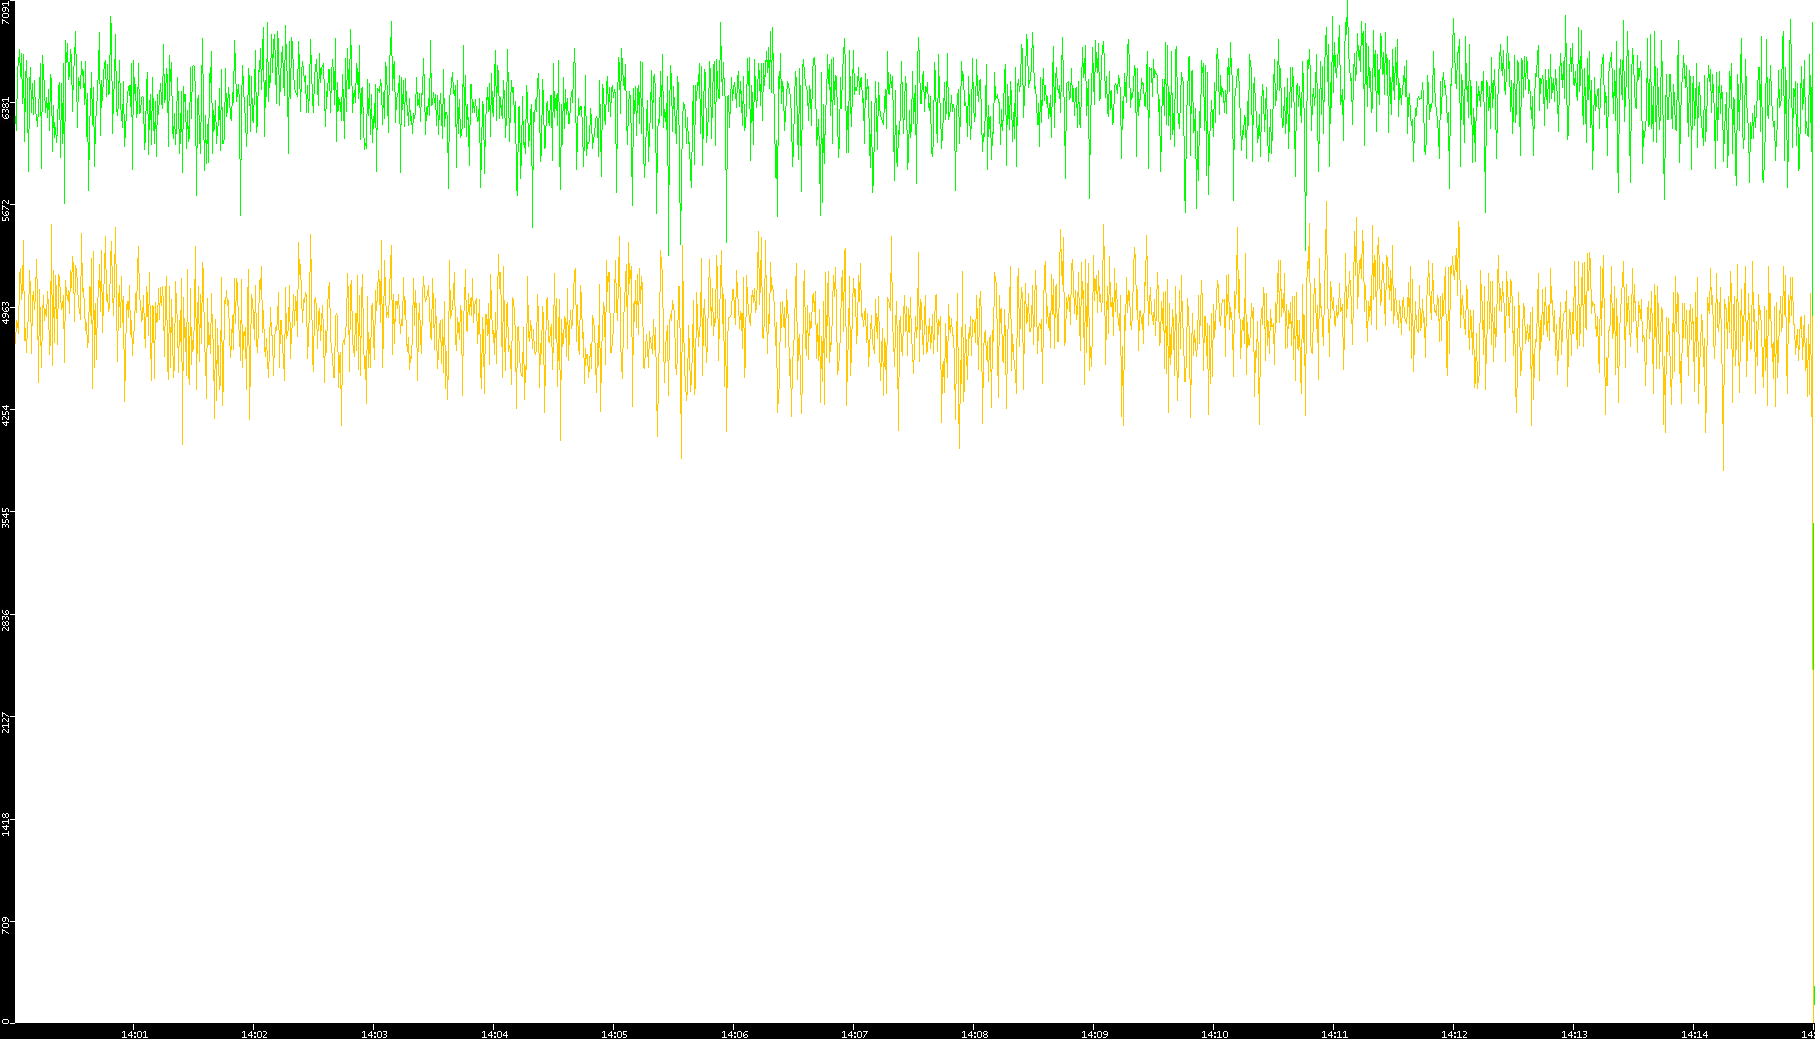
Task: Click the 14:13 time label
Action: point(1574,1034)
